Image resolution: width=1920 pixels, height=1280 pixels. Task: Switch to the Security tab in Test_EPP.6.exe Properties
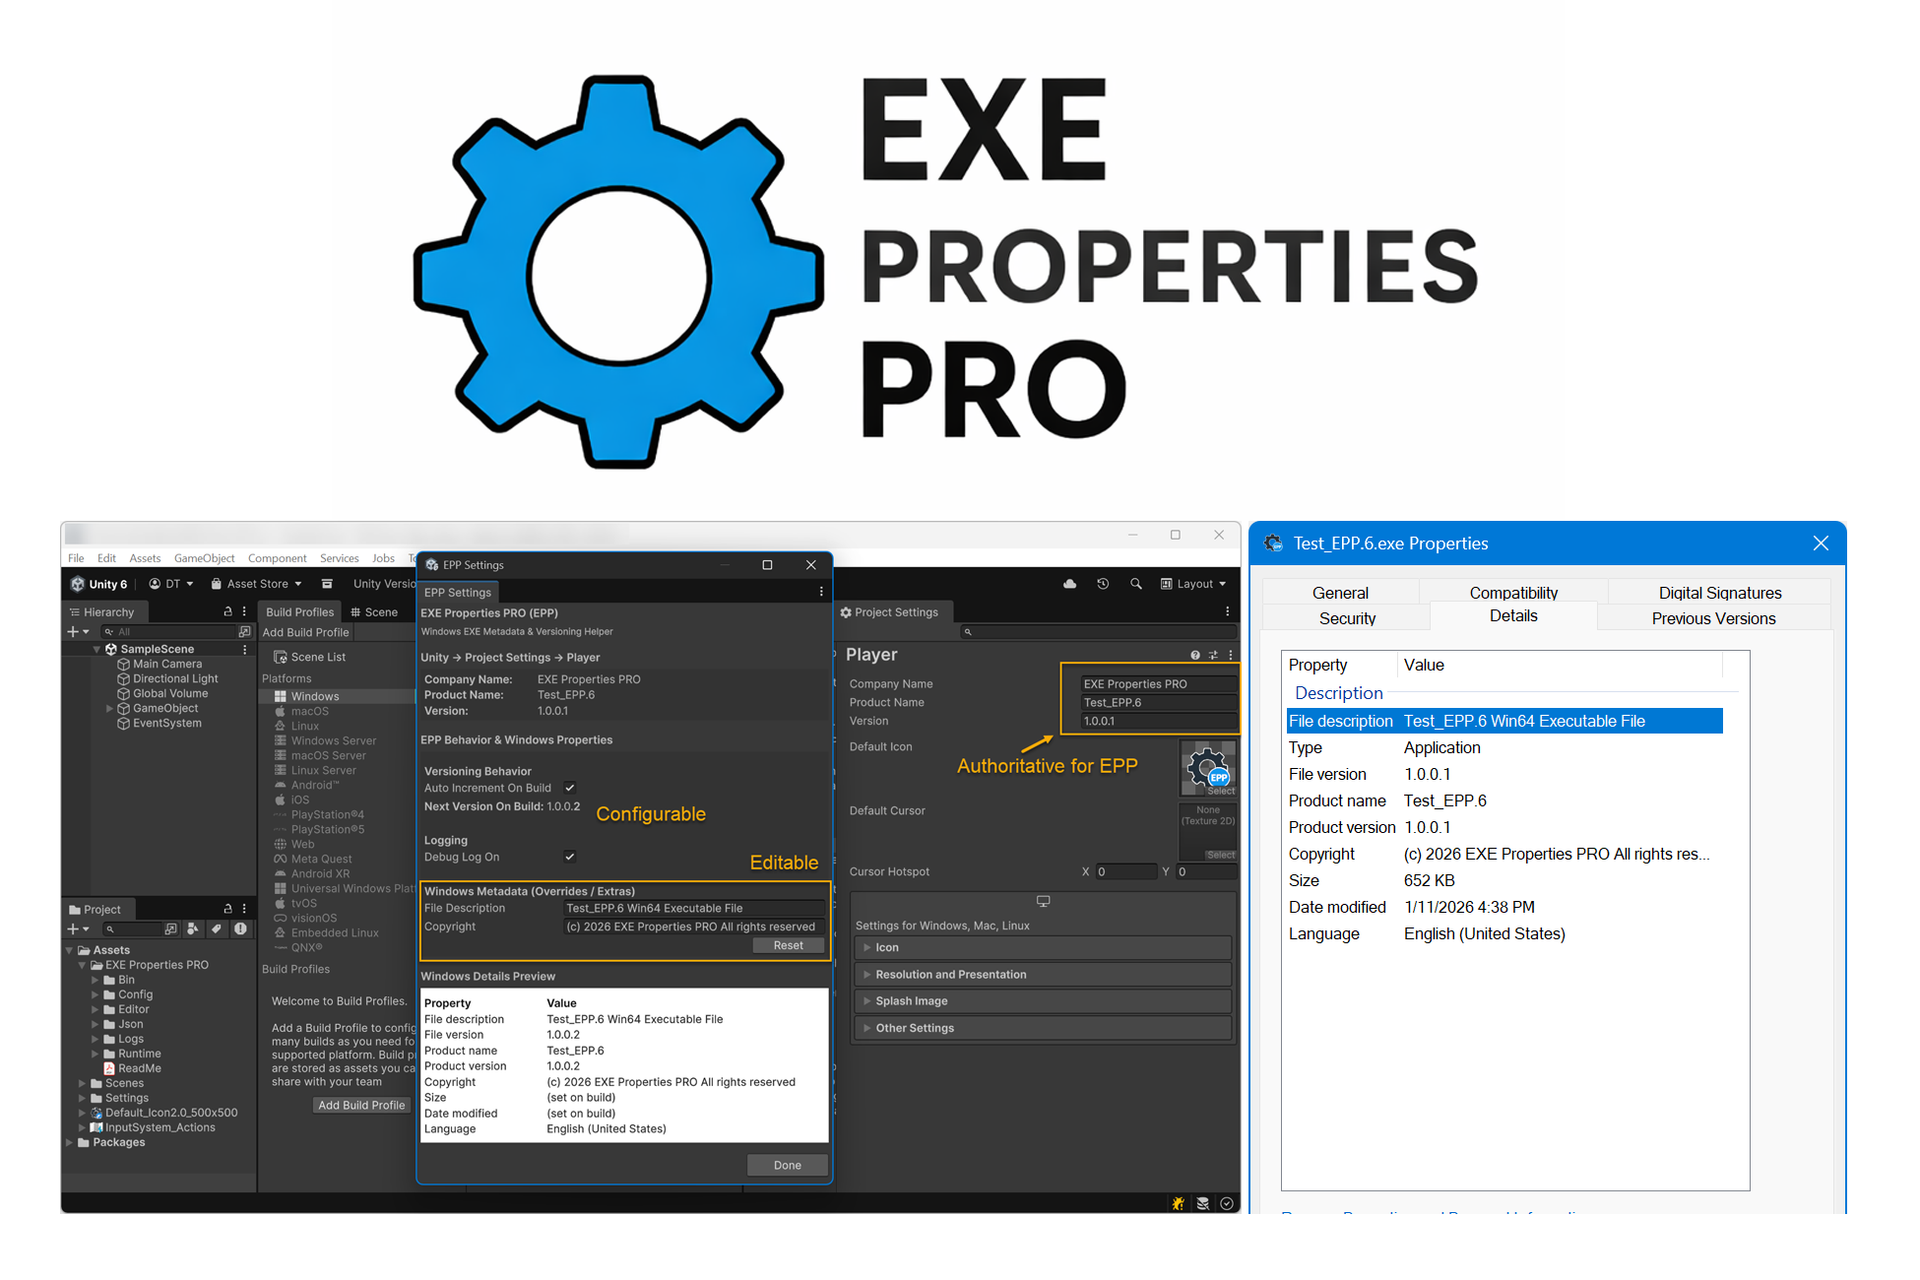click(1346, 618)
